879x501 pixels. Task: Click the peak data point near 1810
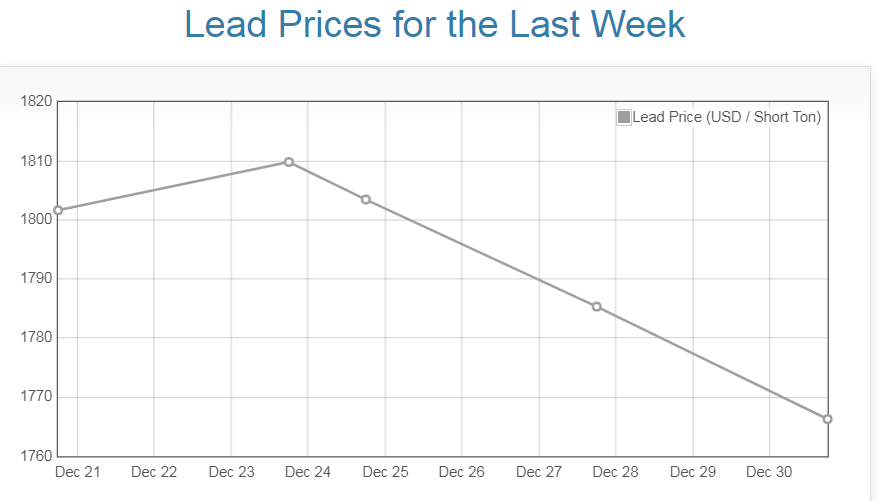tap(289, 162)
